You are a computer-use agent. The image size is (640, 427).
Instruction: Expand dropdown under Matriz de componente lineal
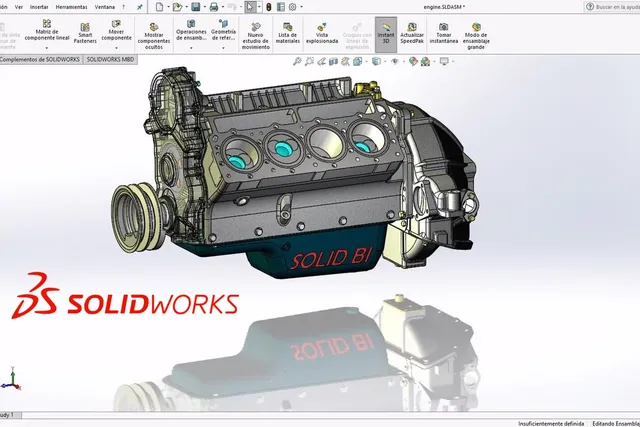pyautogui.click(x=47, y=48)
